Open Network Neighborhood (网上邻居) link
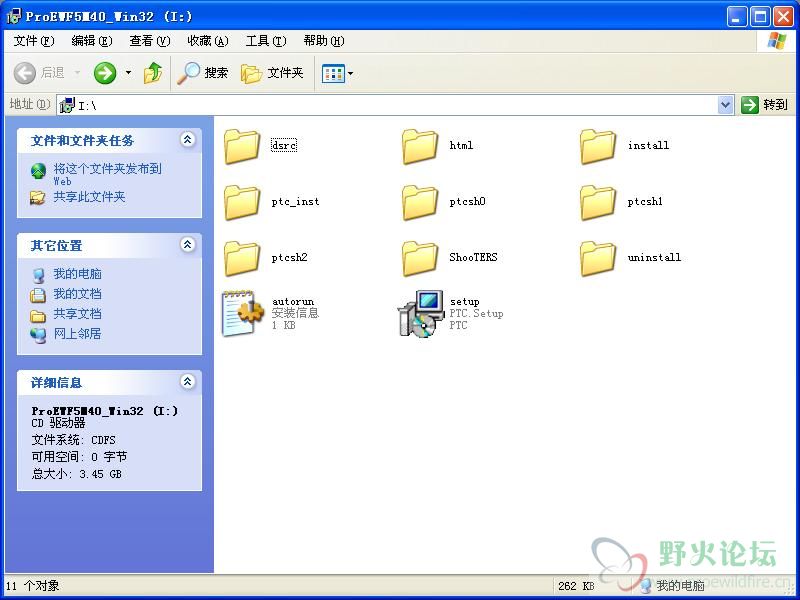800x600 pixels. coord(78,334)
